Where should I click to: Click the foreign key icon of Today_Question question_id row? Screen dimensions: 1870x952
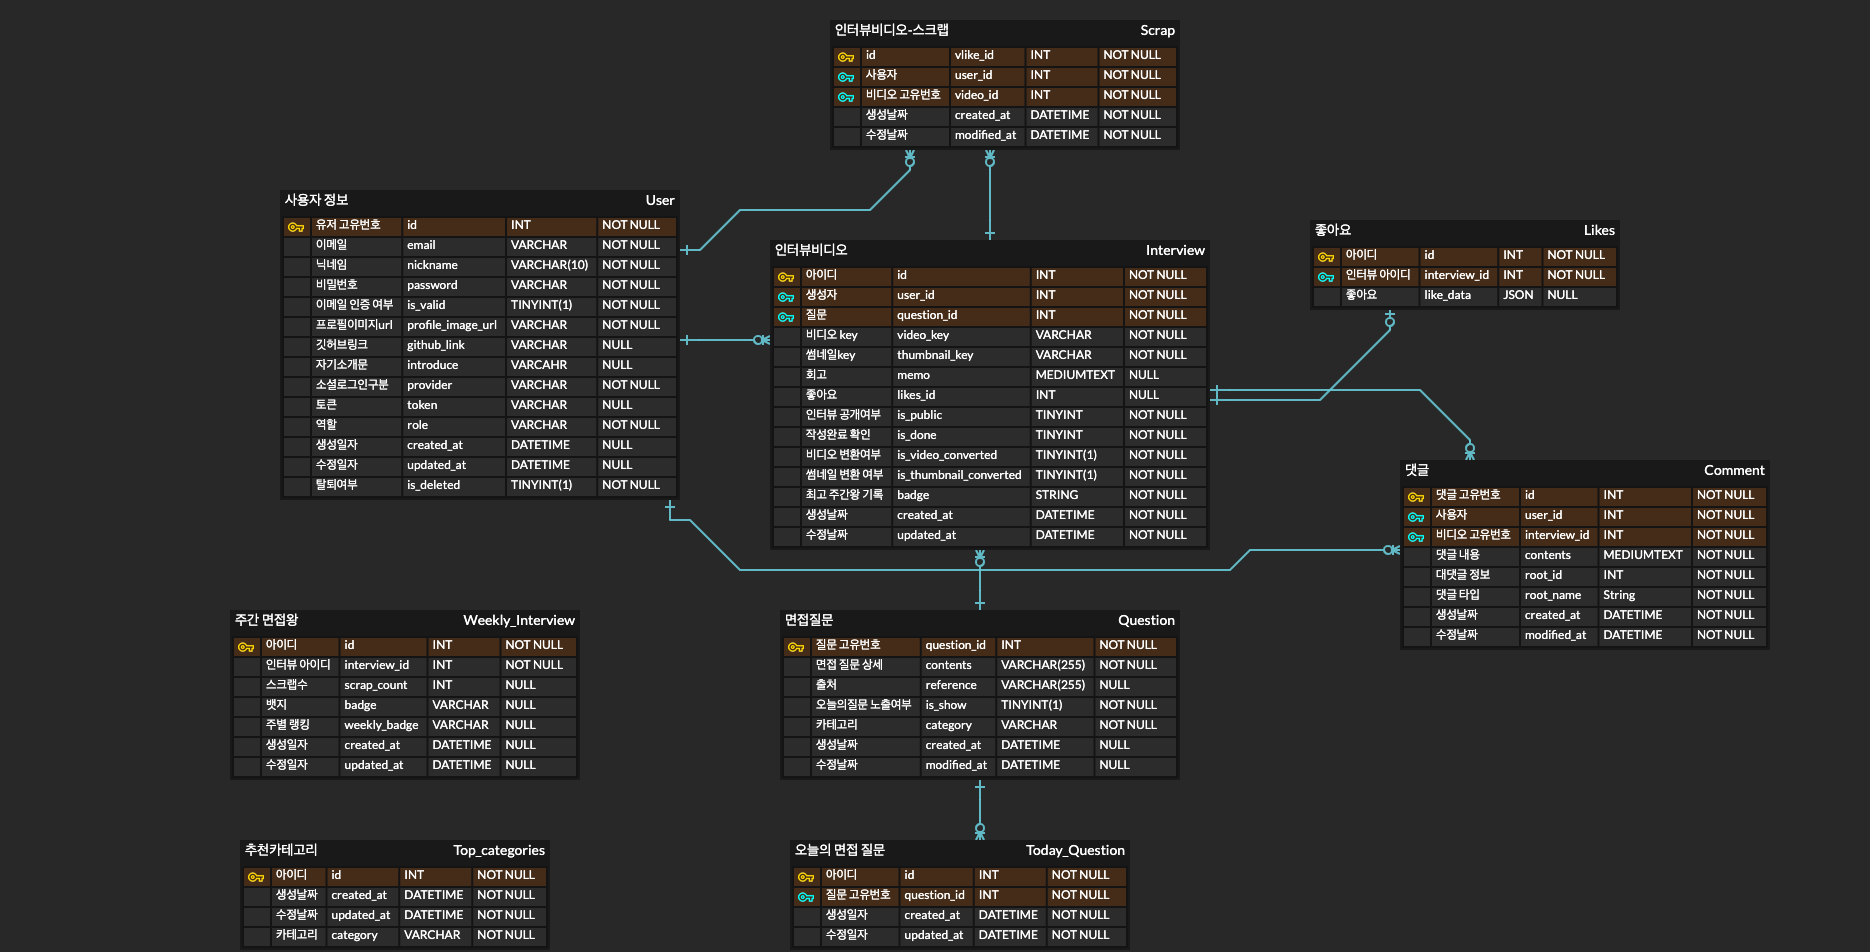[806, 897]
